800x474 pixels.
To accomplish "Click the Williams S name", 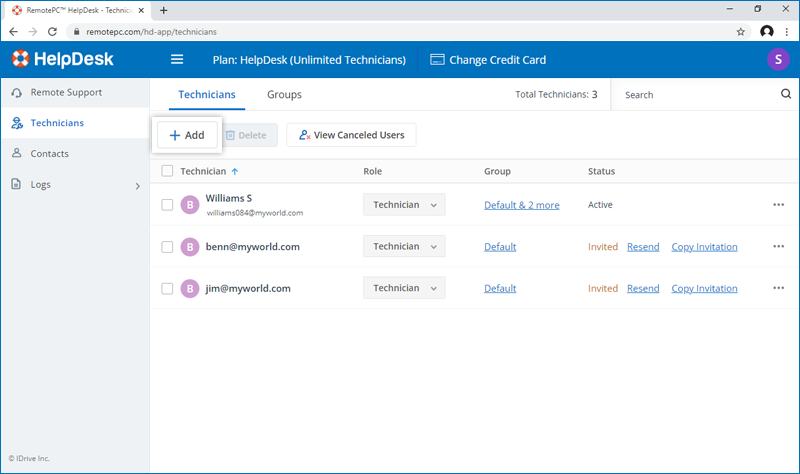I will point(229,198).
